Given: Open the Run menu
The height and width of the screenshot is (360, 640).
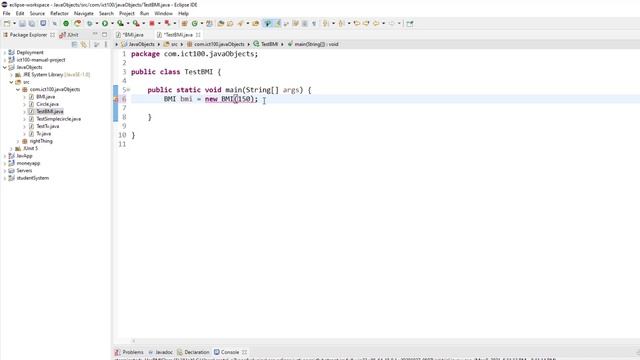Looking at the screenshot, I should pyautogui.click(x=144, y=13).
